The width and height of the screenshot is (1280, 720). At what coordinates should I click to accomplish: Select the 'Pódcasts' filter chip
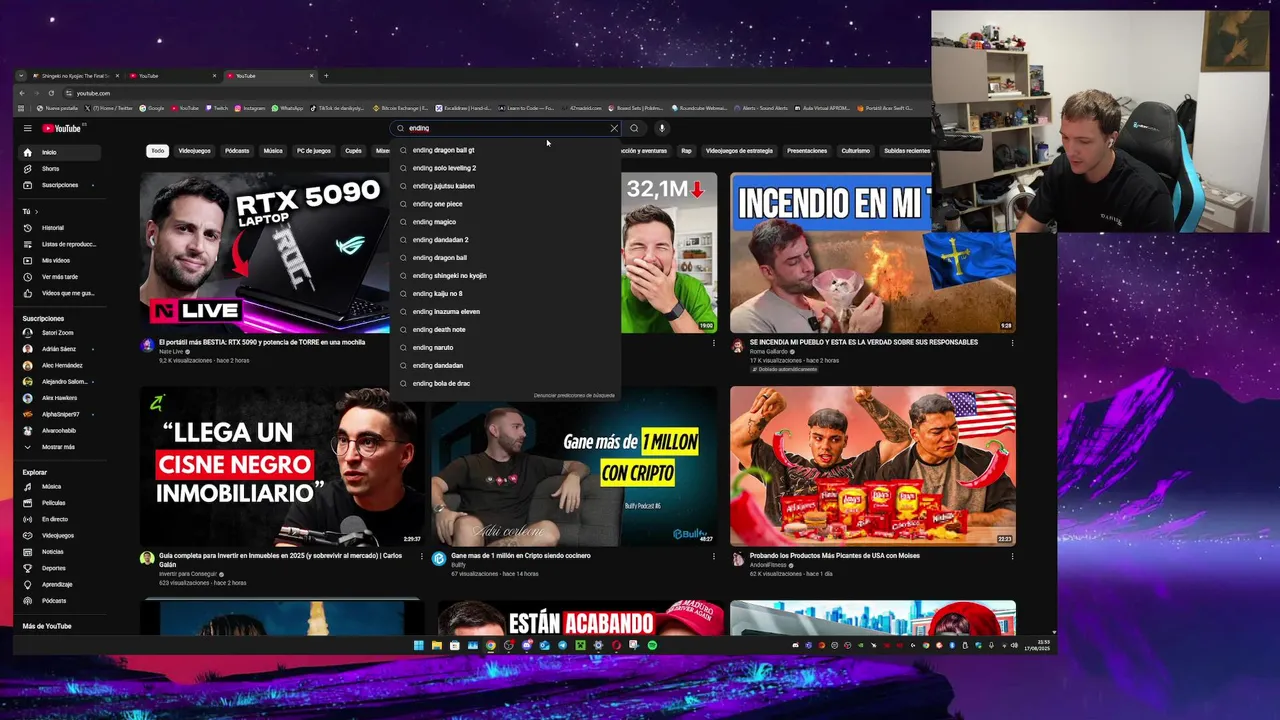[237, 151]
